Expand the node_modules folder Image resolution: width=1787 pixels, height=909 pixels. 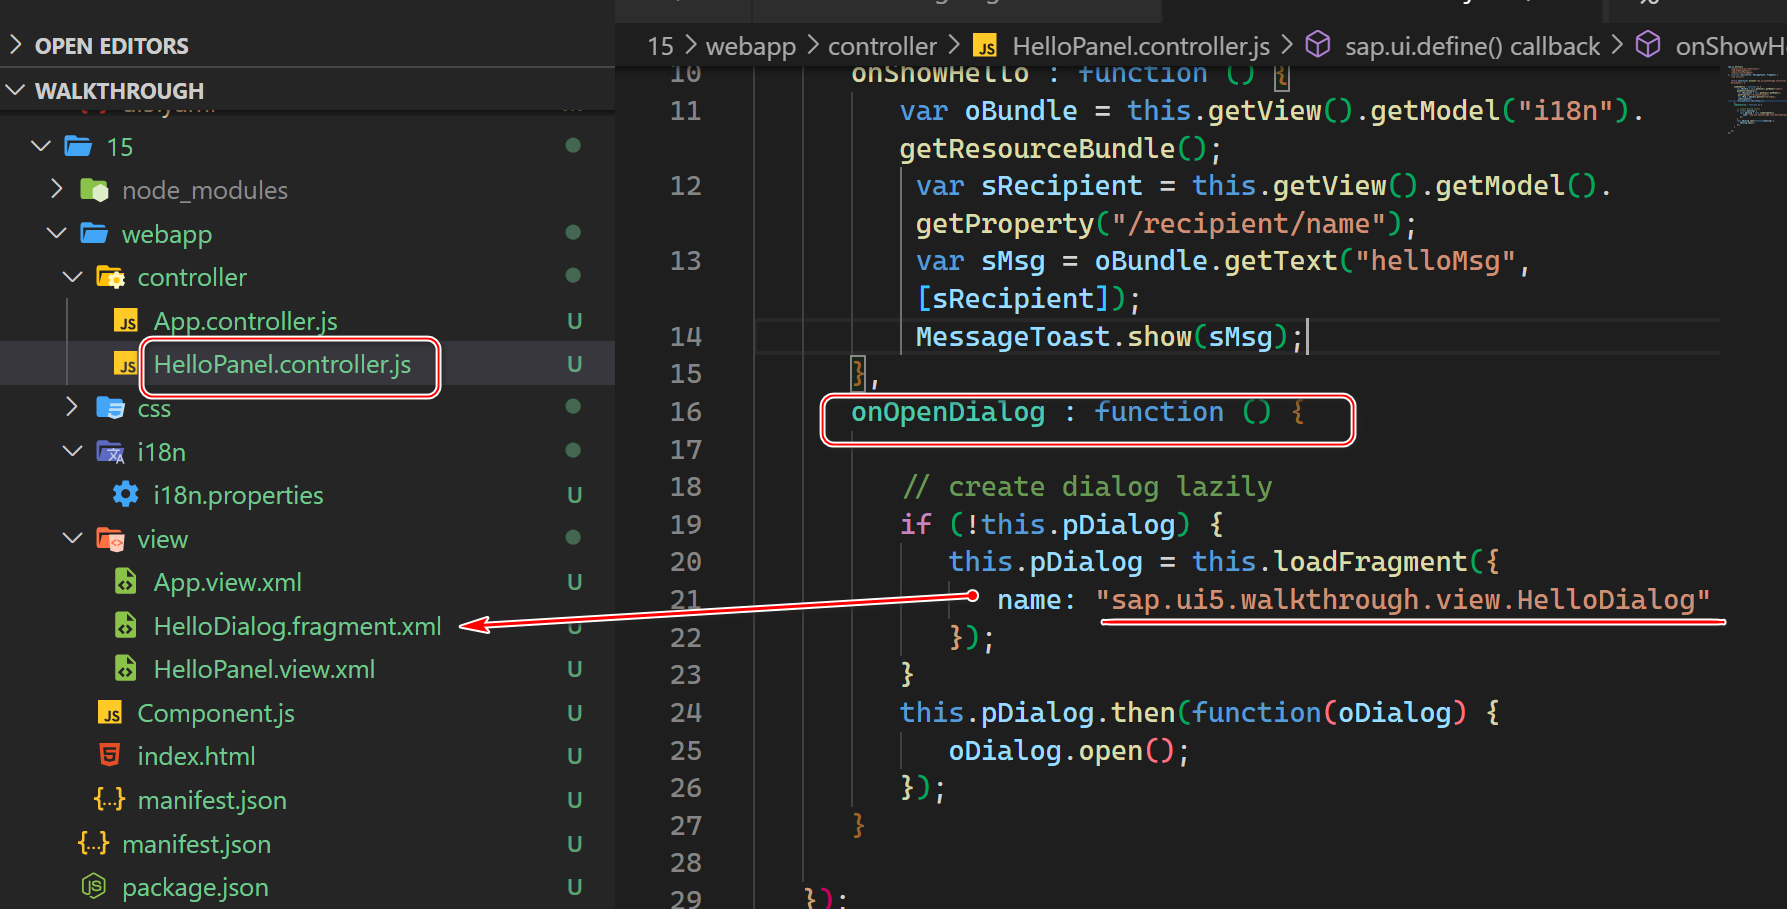tap(56, 189)
